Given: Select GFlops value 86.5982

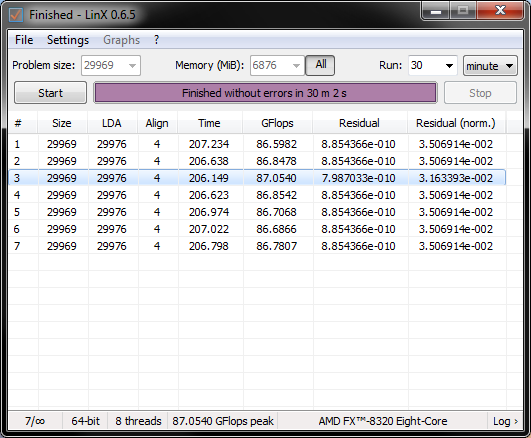Looking at the screenshot, I should (x=277, y=144).
